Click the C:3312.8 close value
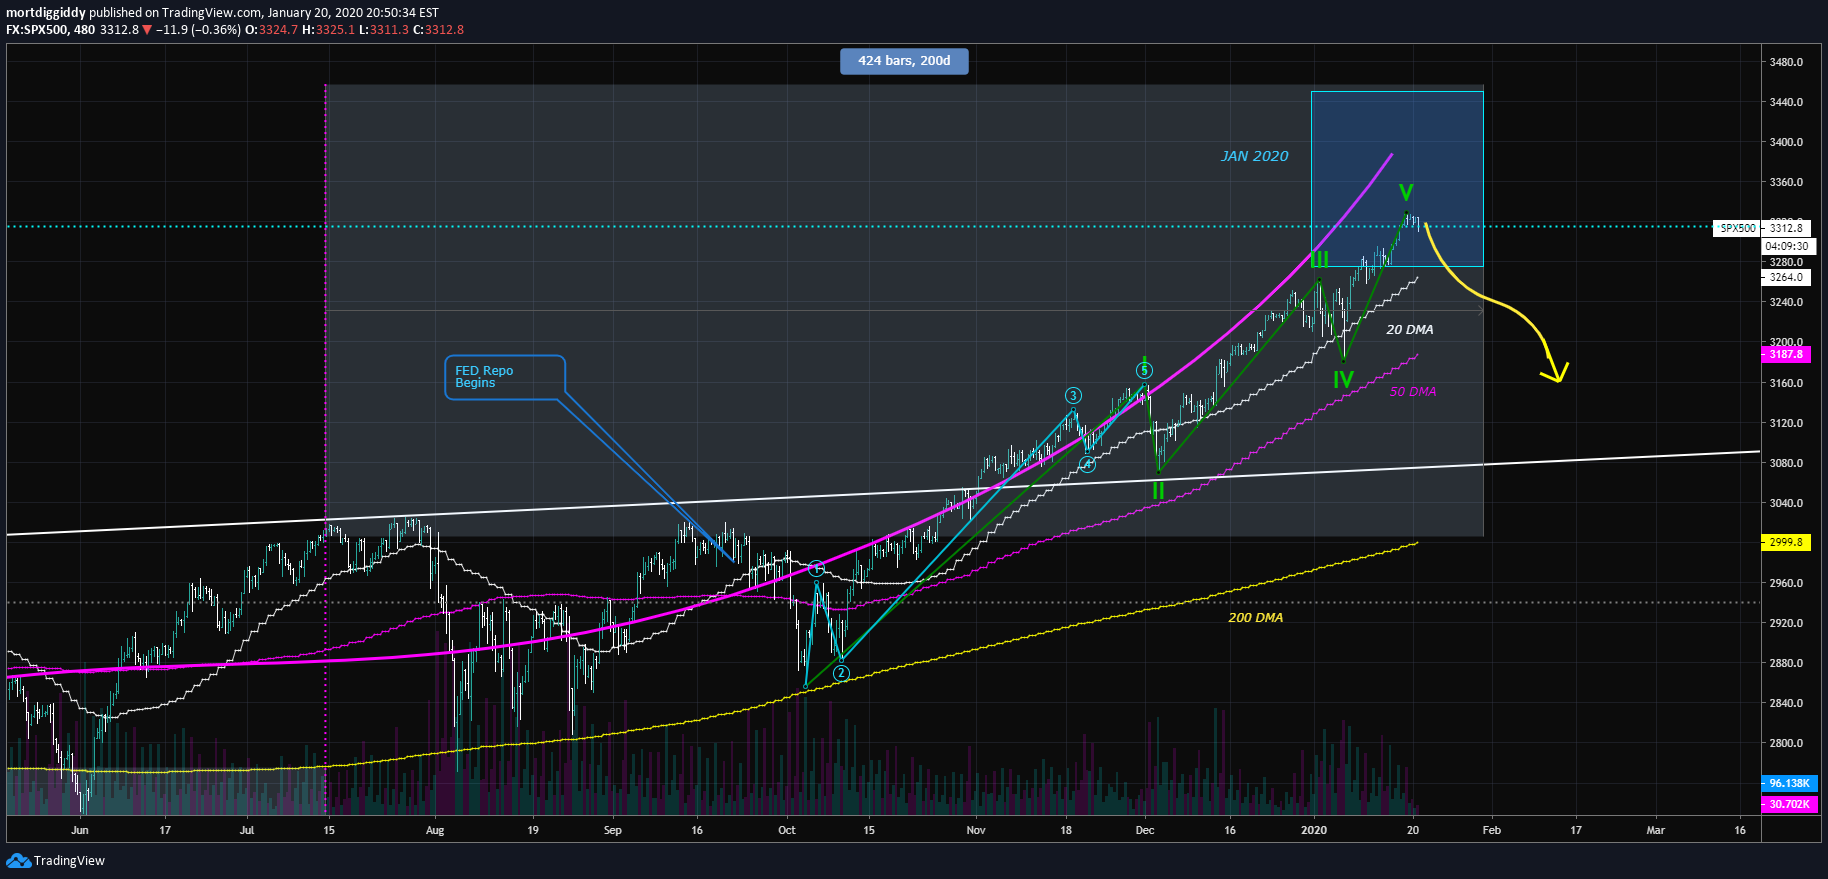This screenshot has height=879, width=1828. pos(438,30)
